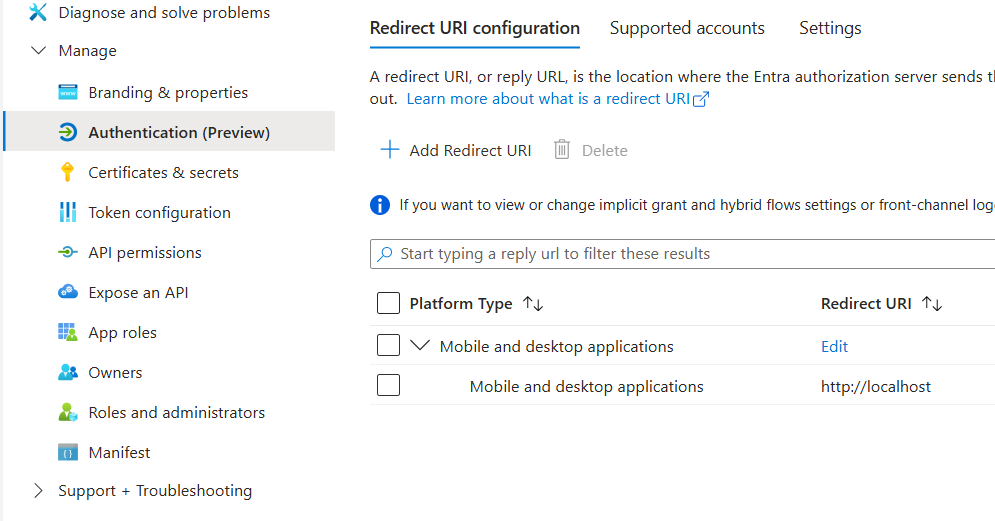This screenshot has height=521, width=995.
Task: Click the Delete button label
Action: (x=605, y=150)
